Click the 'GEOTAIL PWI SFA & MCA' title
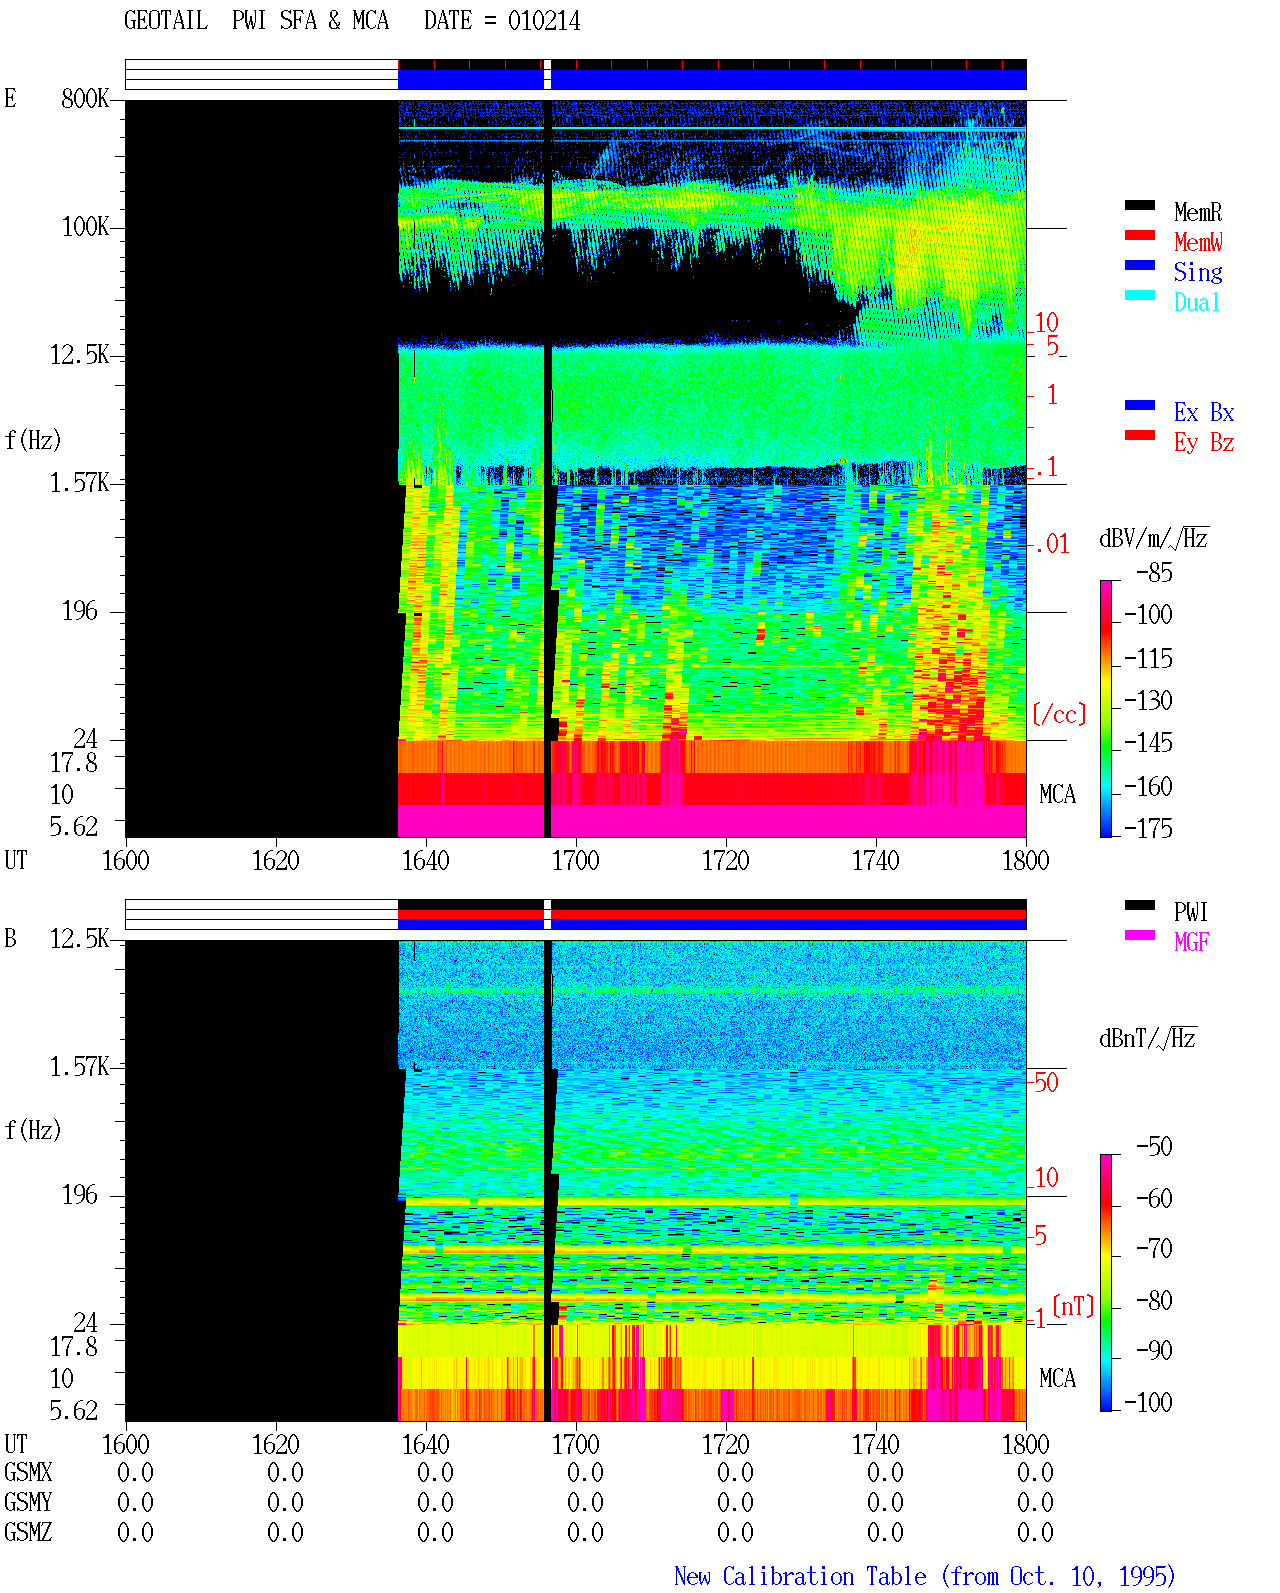The height and width of the screenshot is (1593, 1280). click(256, 21)
